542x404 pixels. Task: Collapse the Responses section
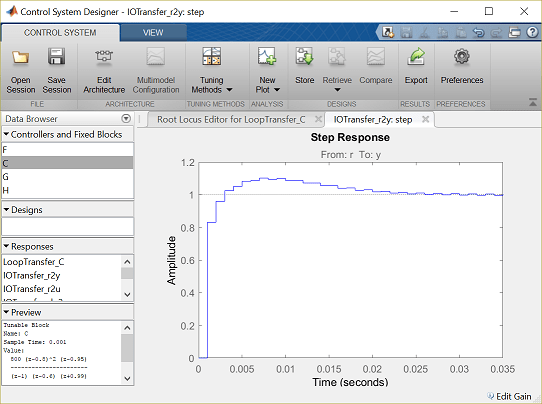pos(6,246)
